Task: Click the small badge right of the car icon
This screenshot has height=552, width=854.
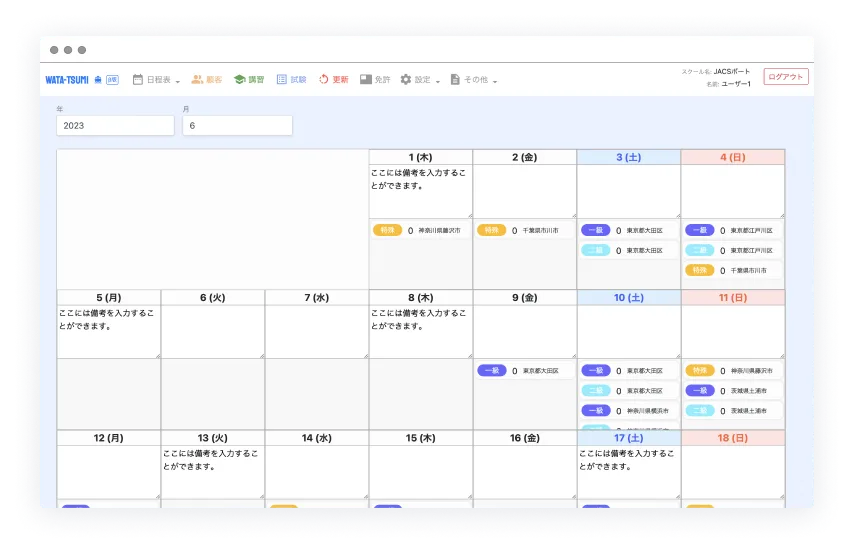Action: click(112, 80)
